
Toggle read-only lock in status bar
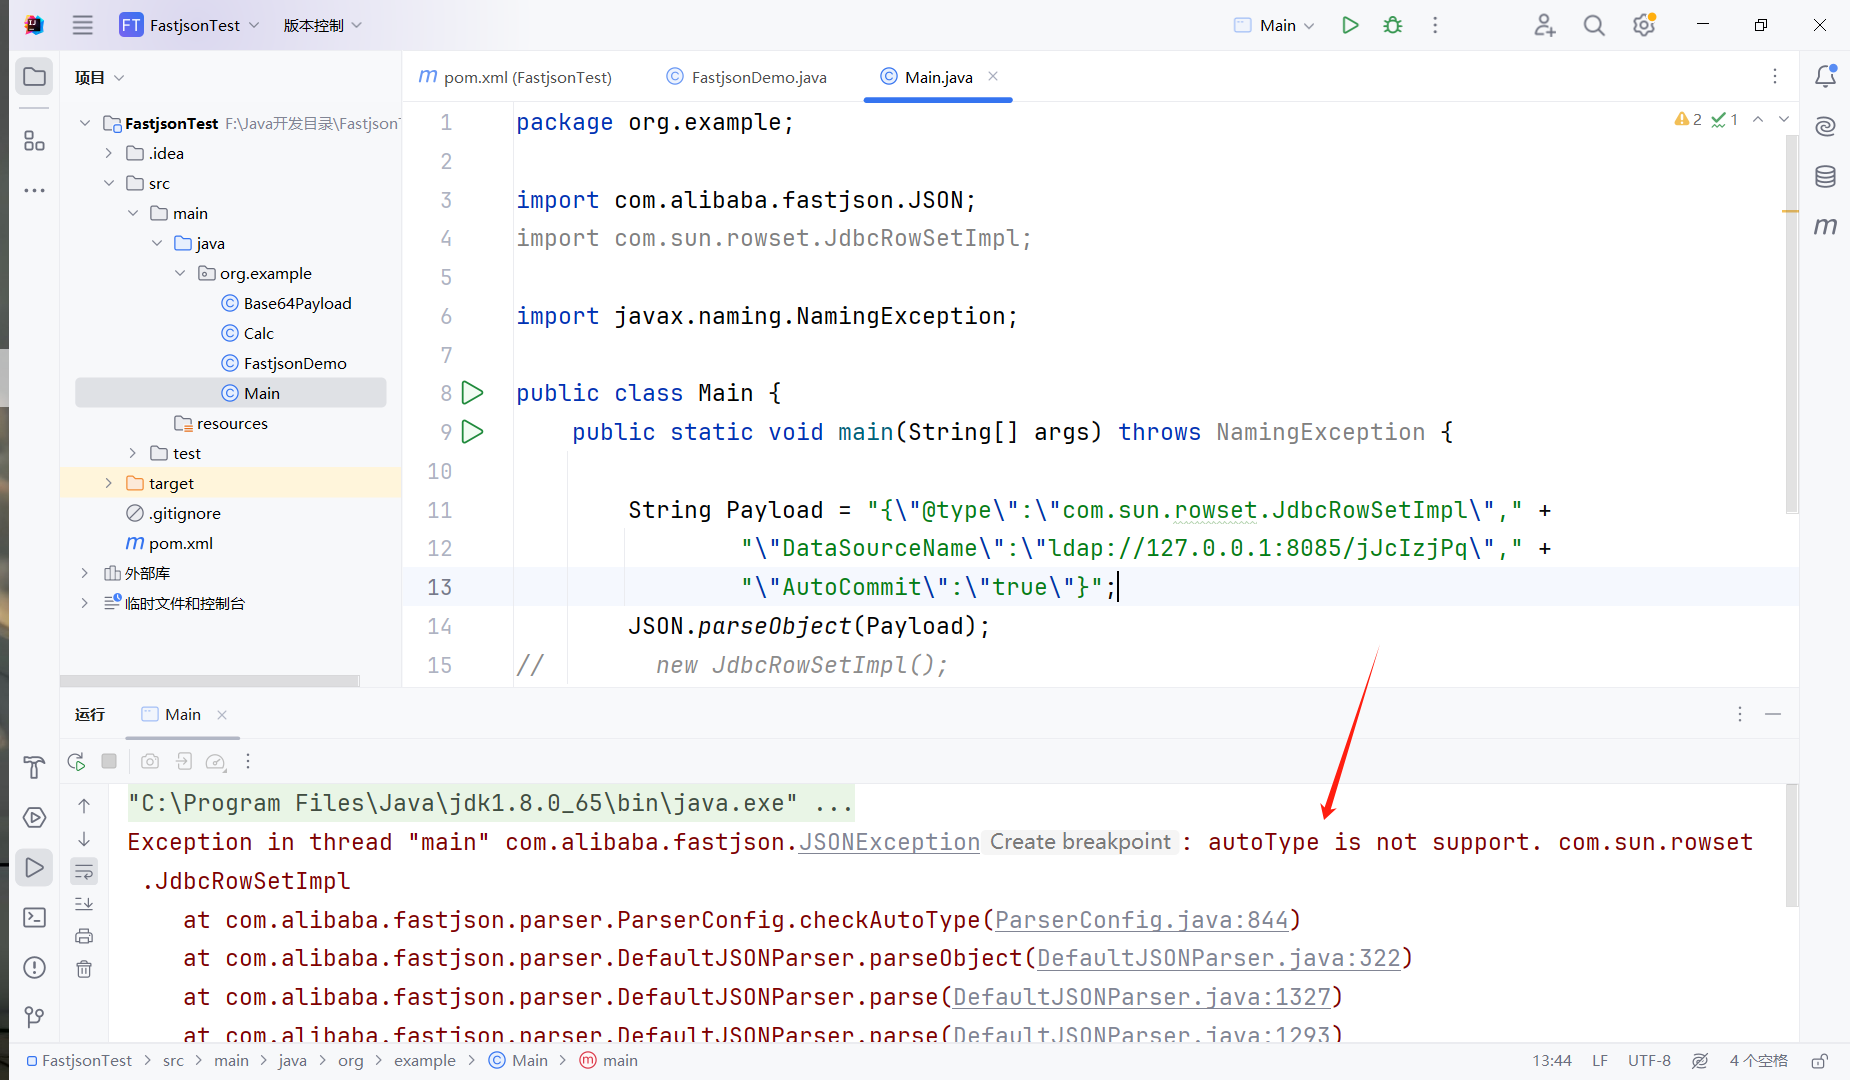click(x=1820, y=1061)
